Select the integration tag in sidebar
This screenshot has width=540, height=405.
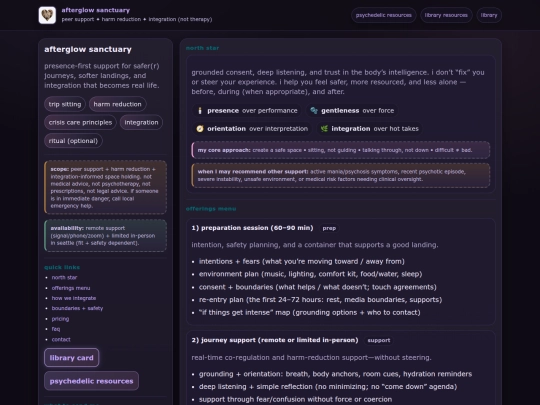coord(141,123)
